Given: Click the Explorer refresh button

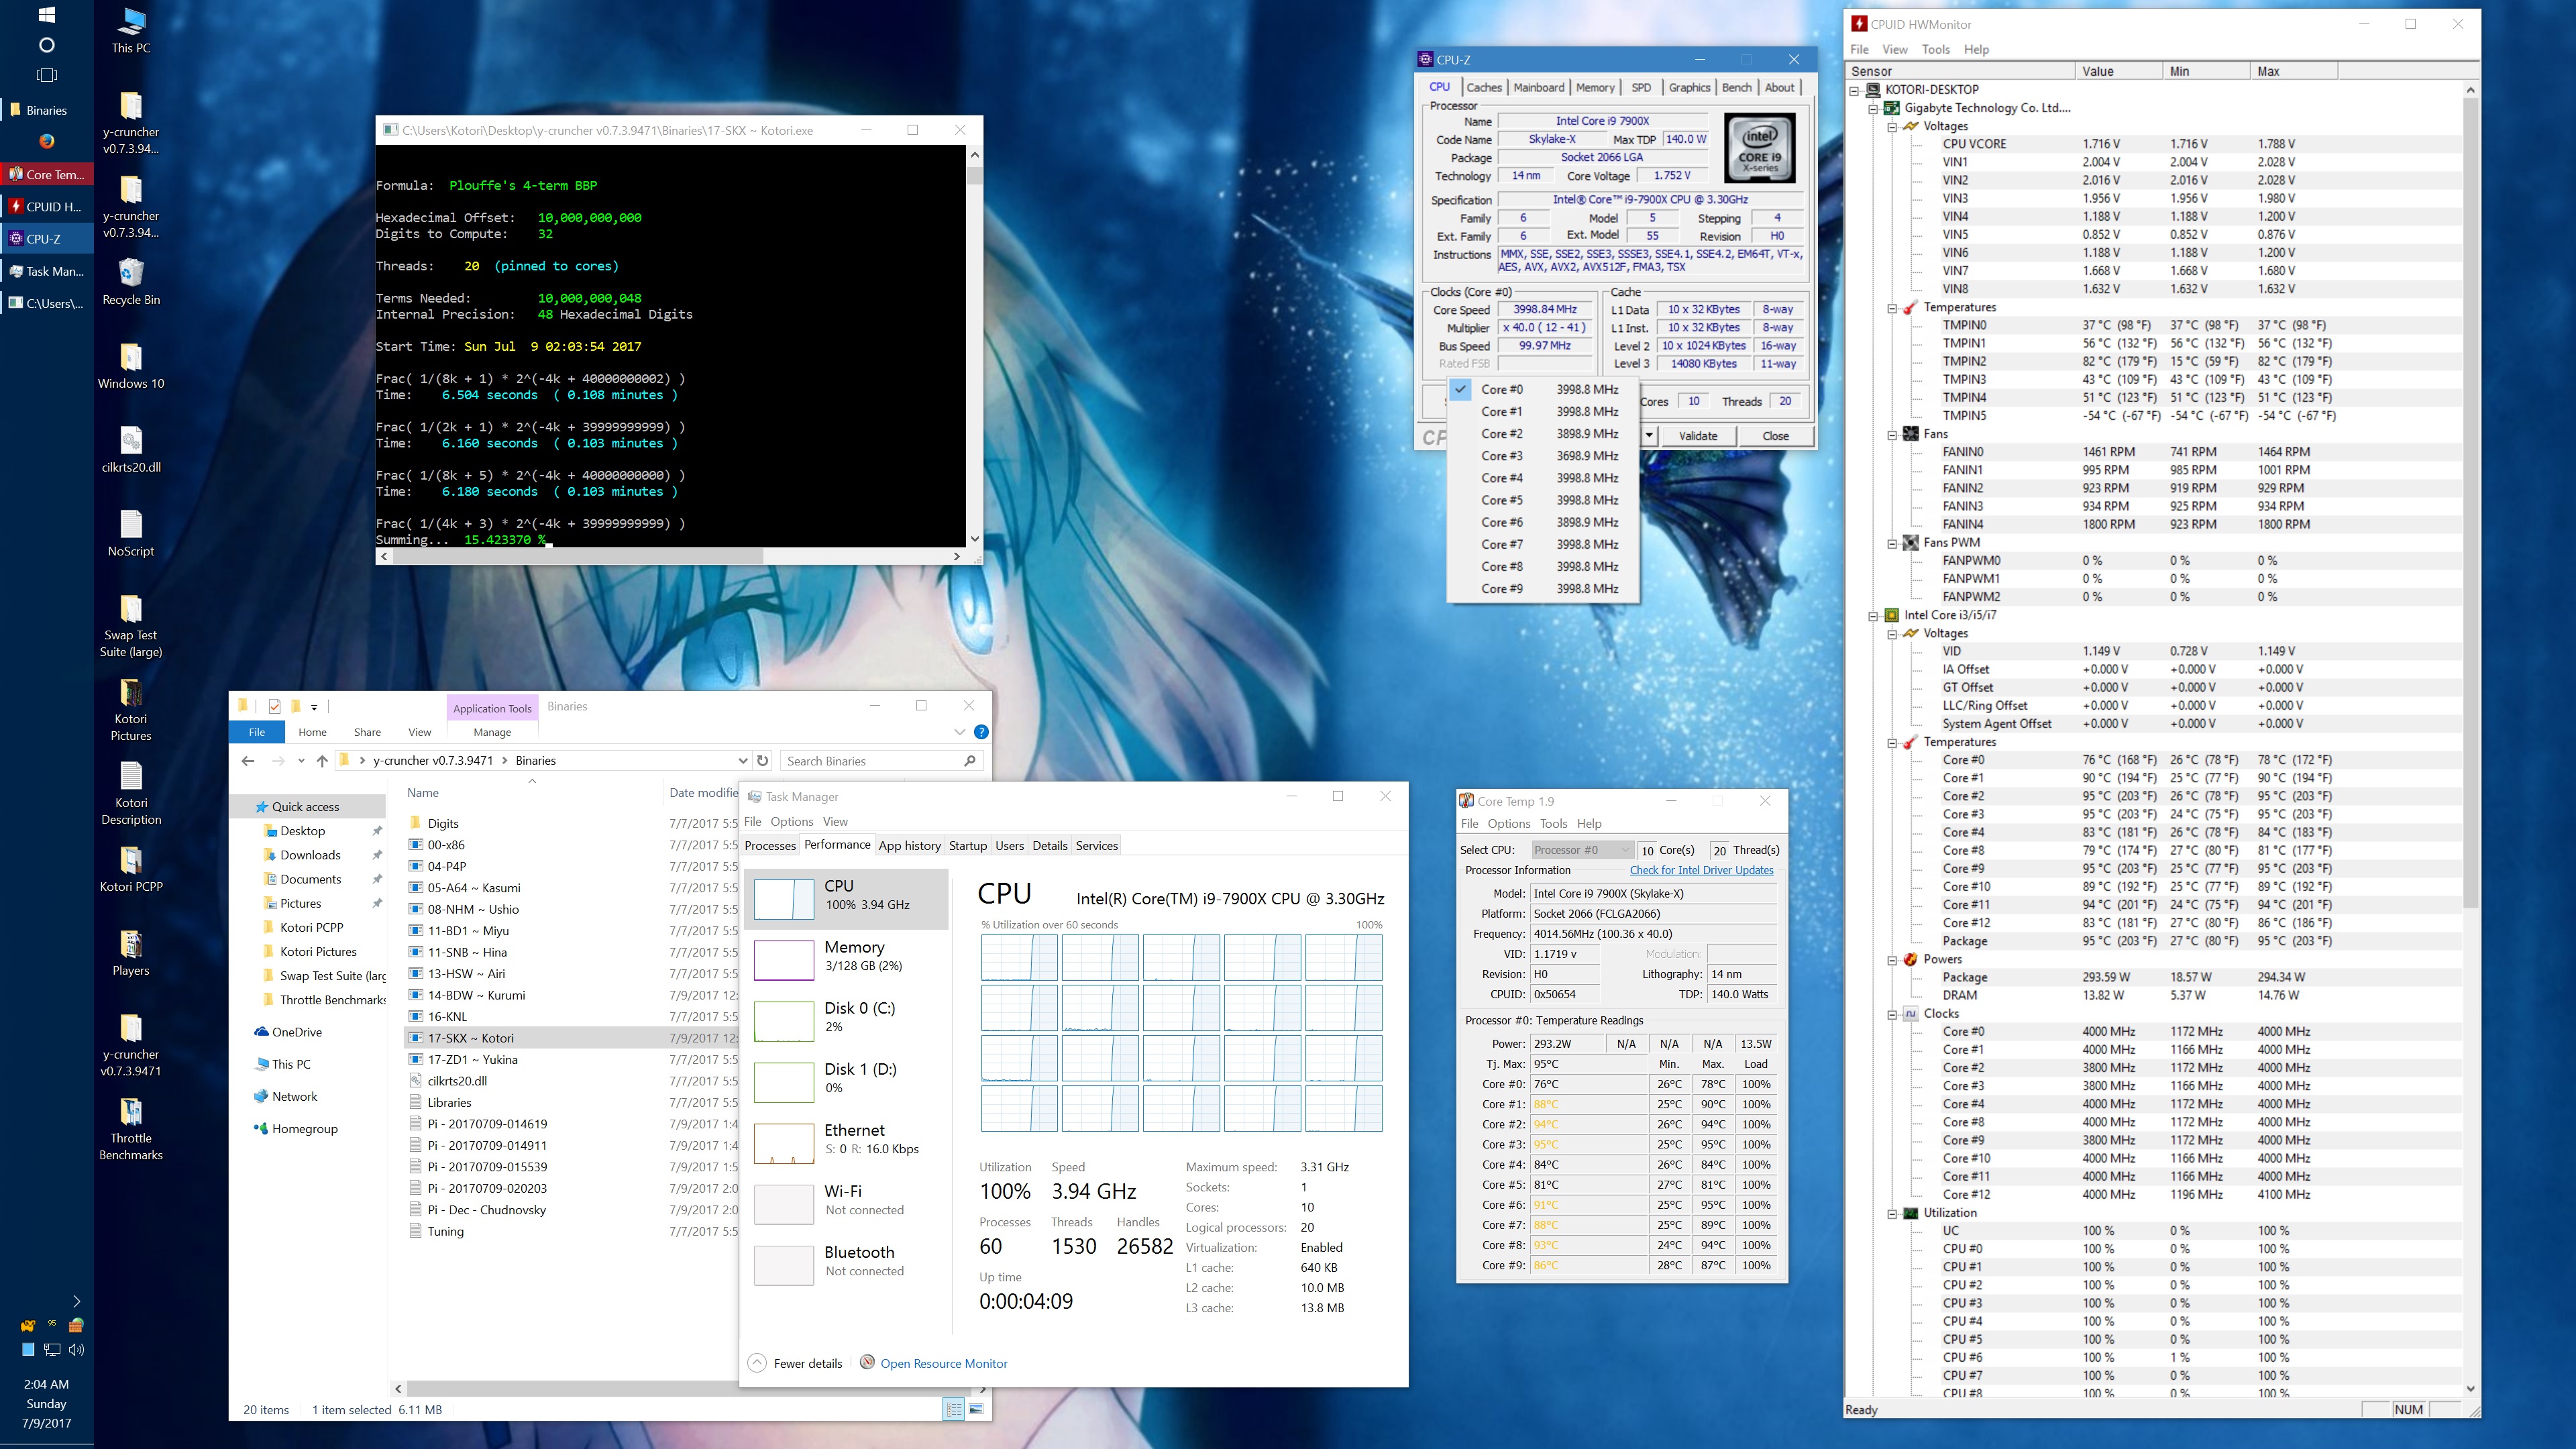Looking at the screenshot, I should (763, 760).
